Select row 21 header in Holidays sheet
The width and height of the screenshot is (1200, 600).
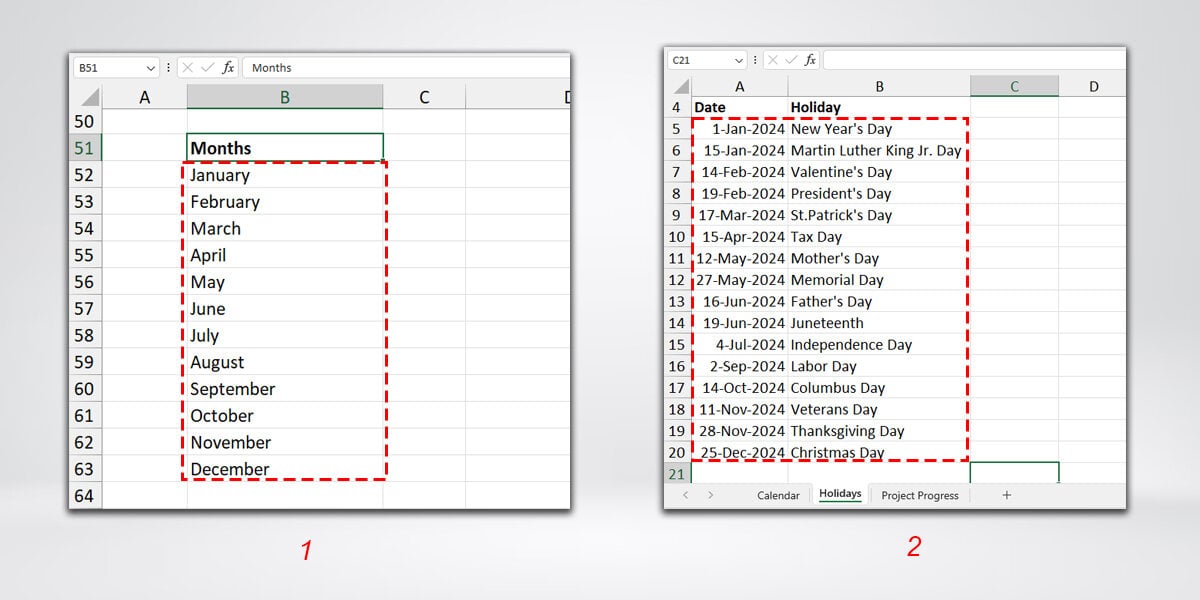pyautogui.click(x=677, y=474)
